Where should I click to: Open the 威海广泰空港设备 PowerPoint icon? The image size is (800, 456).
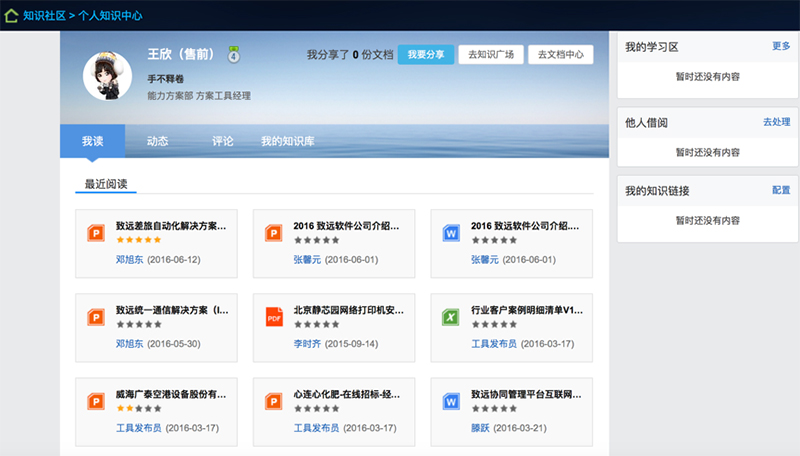click(x=96, y=401)
